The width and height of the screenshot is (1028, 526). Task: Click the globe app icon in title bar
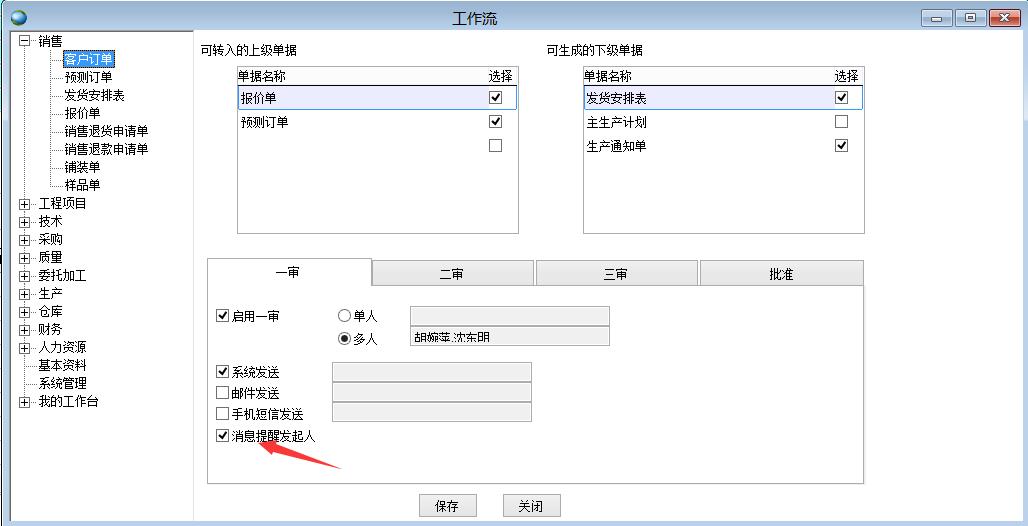pos(19,18)
